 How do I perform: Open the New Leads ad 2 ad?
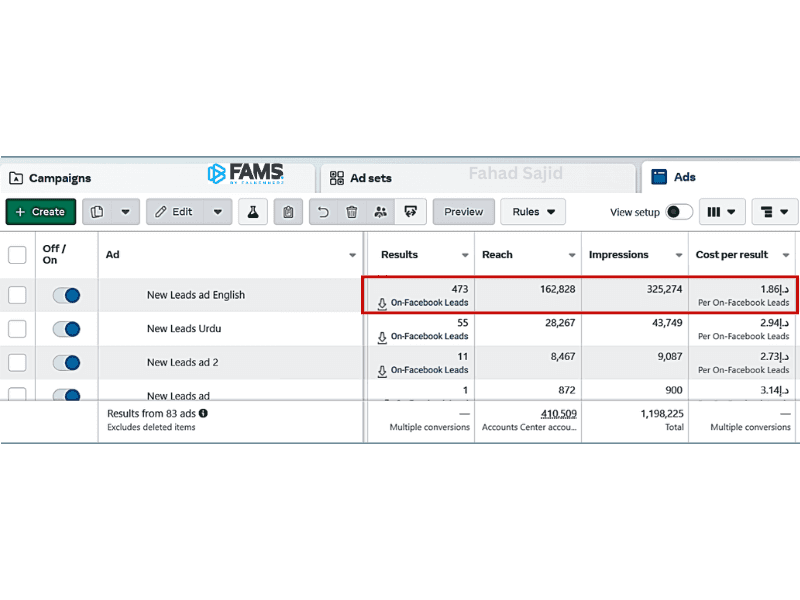(183, 362)
